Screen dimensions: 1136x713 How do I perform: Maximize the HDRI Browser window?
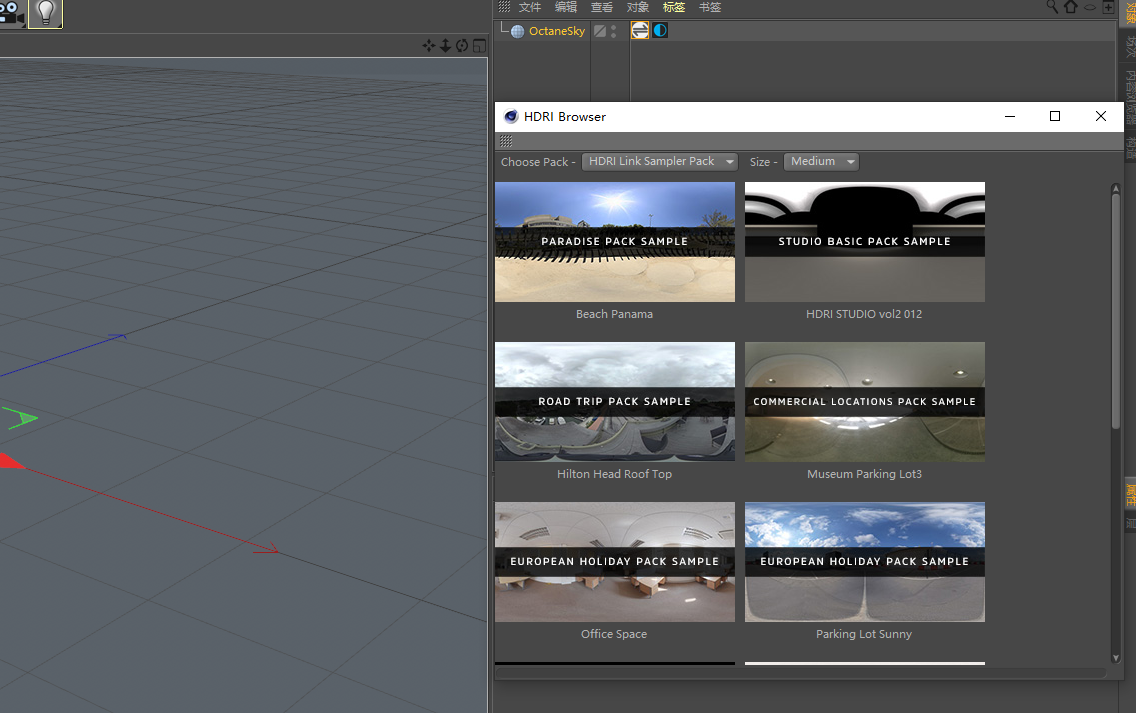1055,117
